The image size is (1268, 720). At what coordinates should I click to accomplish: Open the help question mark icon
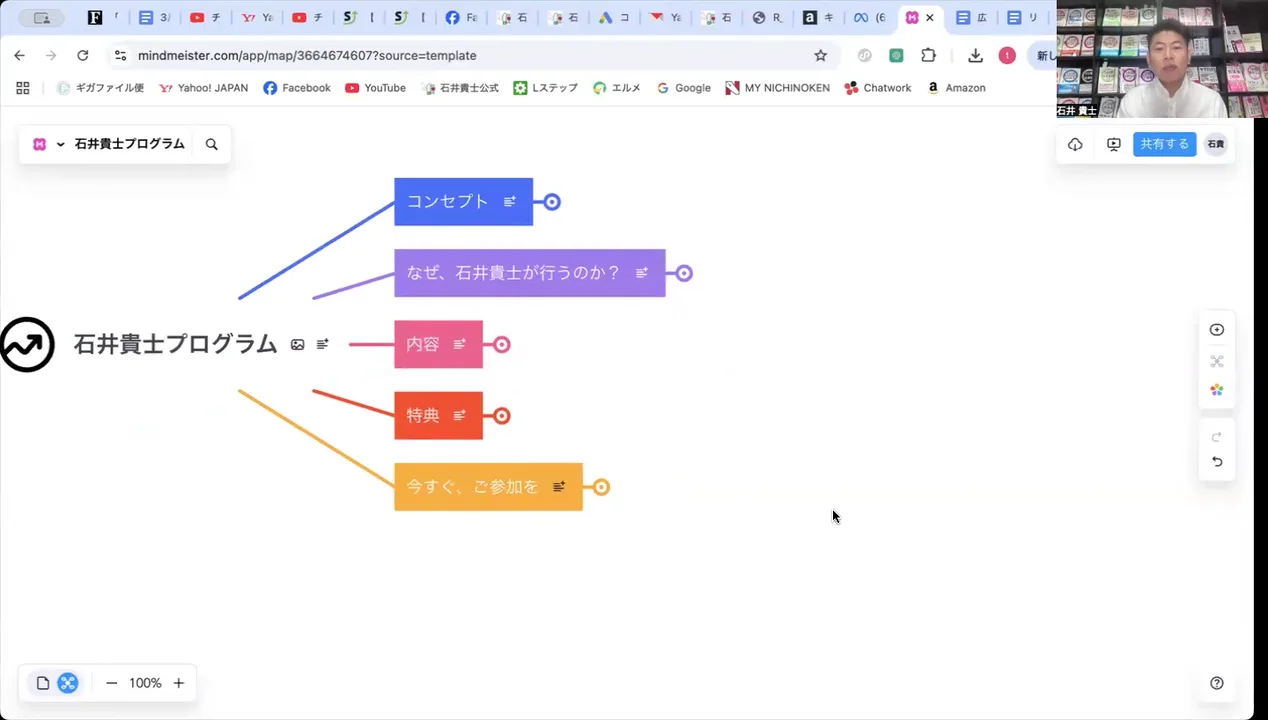[x=1217, y=683]
